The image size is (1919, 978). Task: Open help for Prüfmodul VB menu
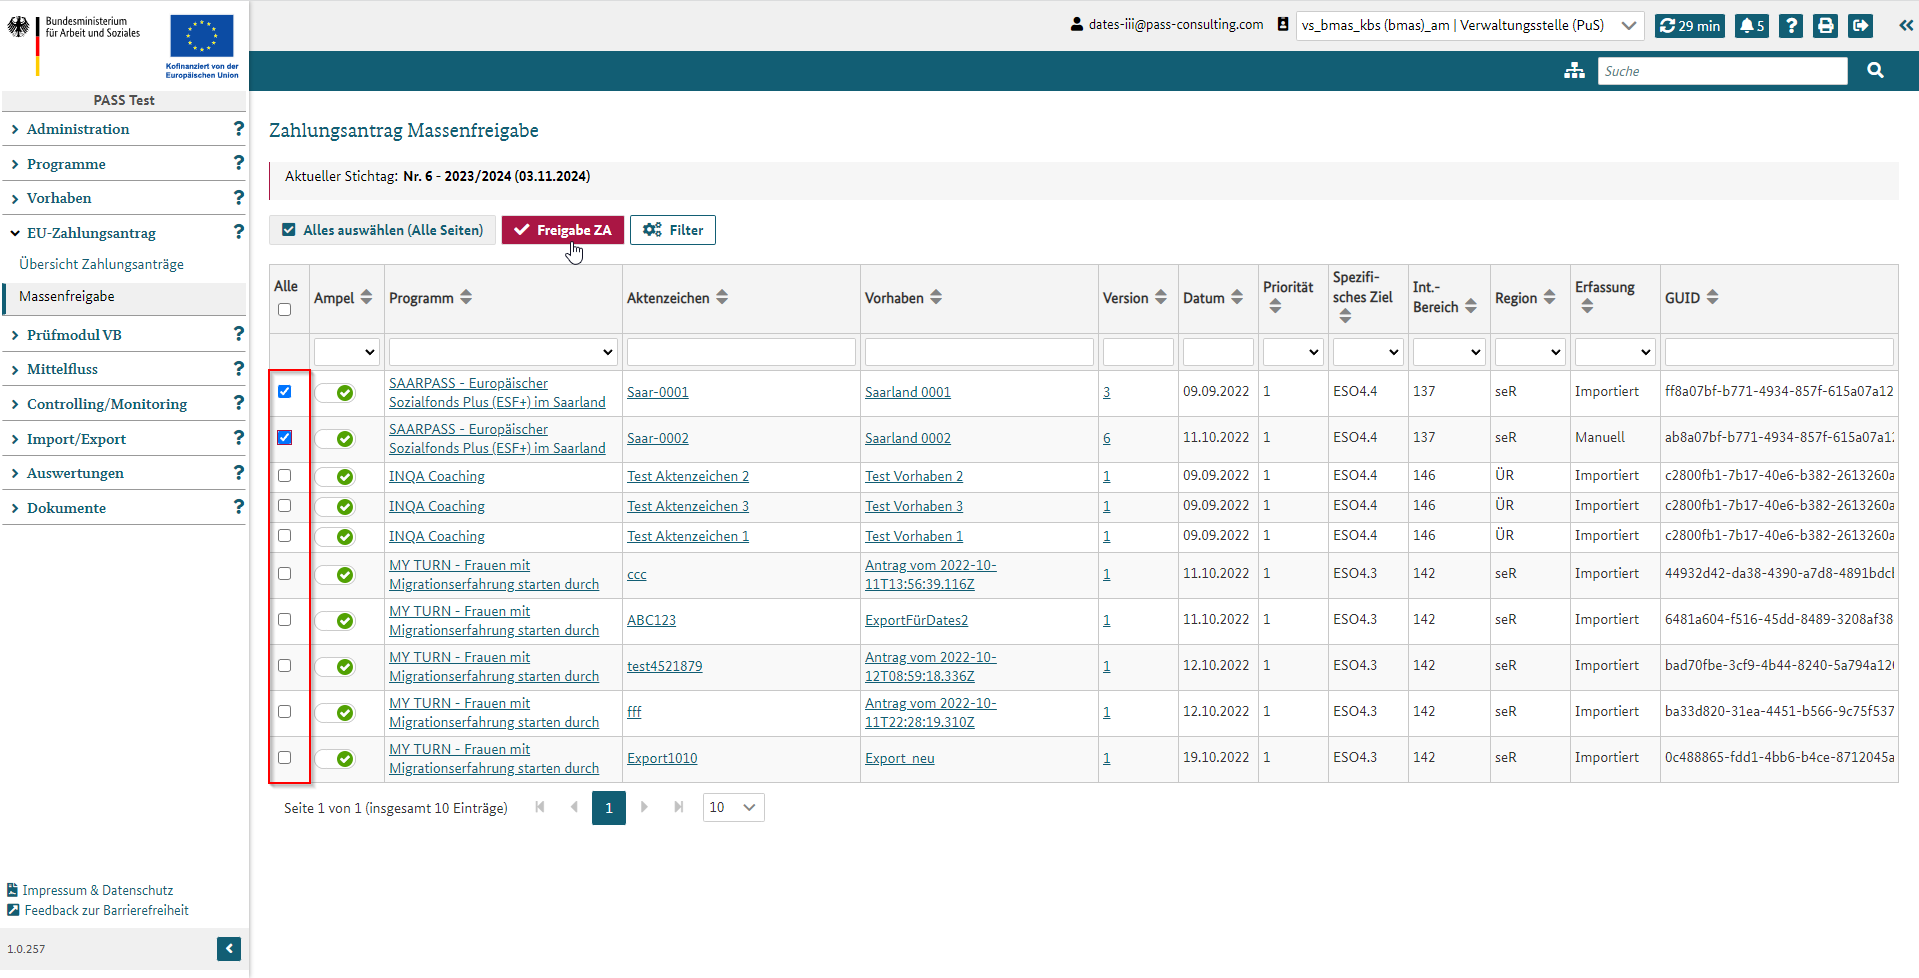[x=238, y=334]
